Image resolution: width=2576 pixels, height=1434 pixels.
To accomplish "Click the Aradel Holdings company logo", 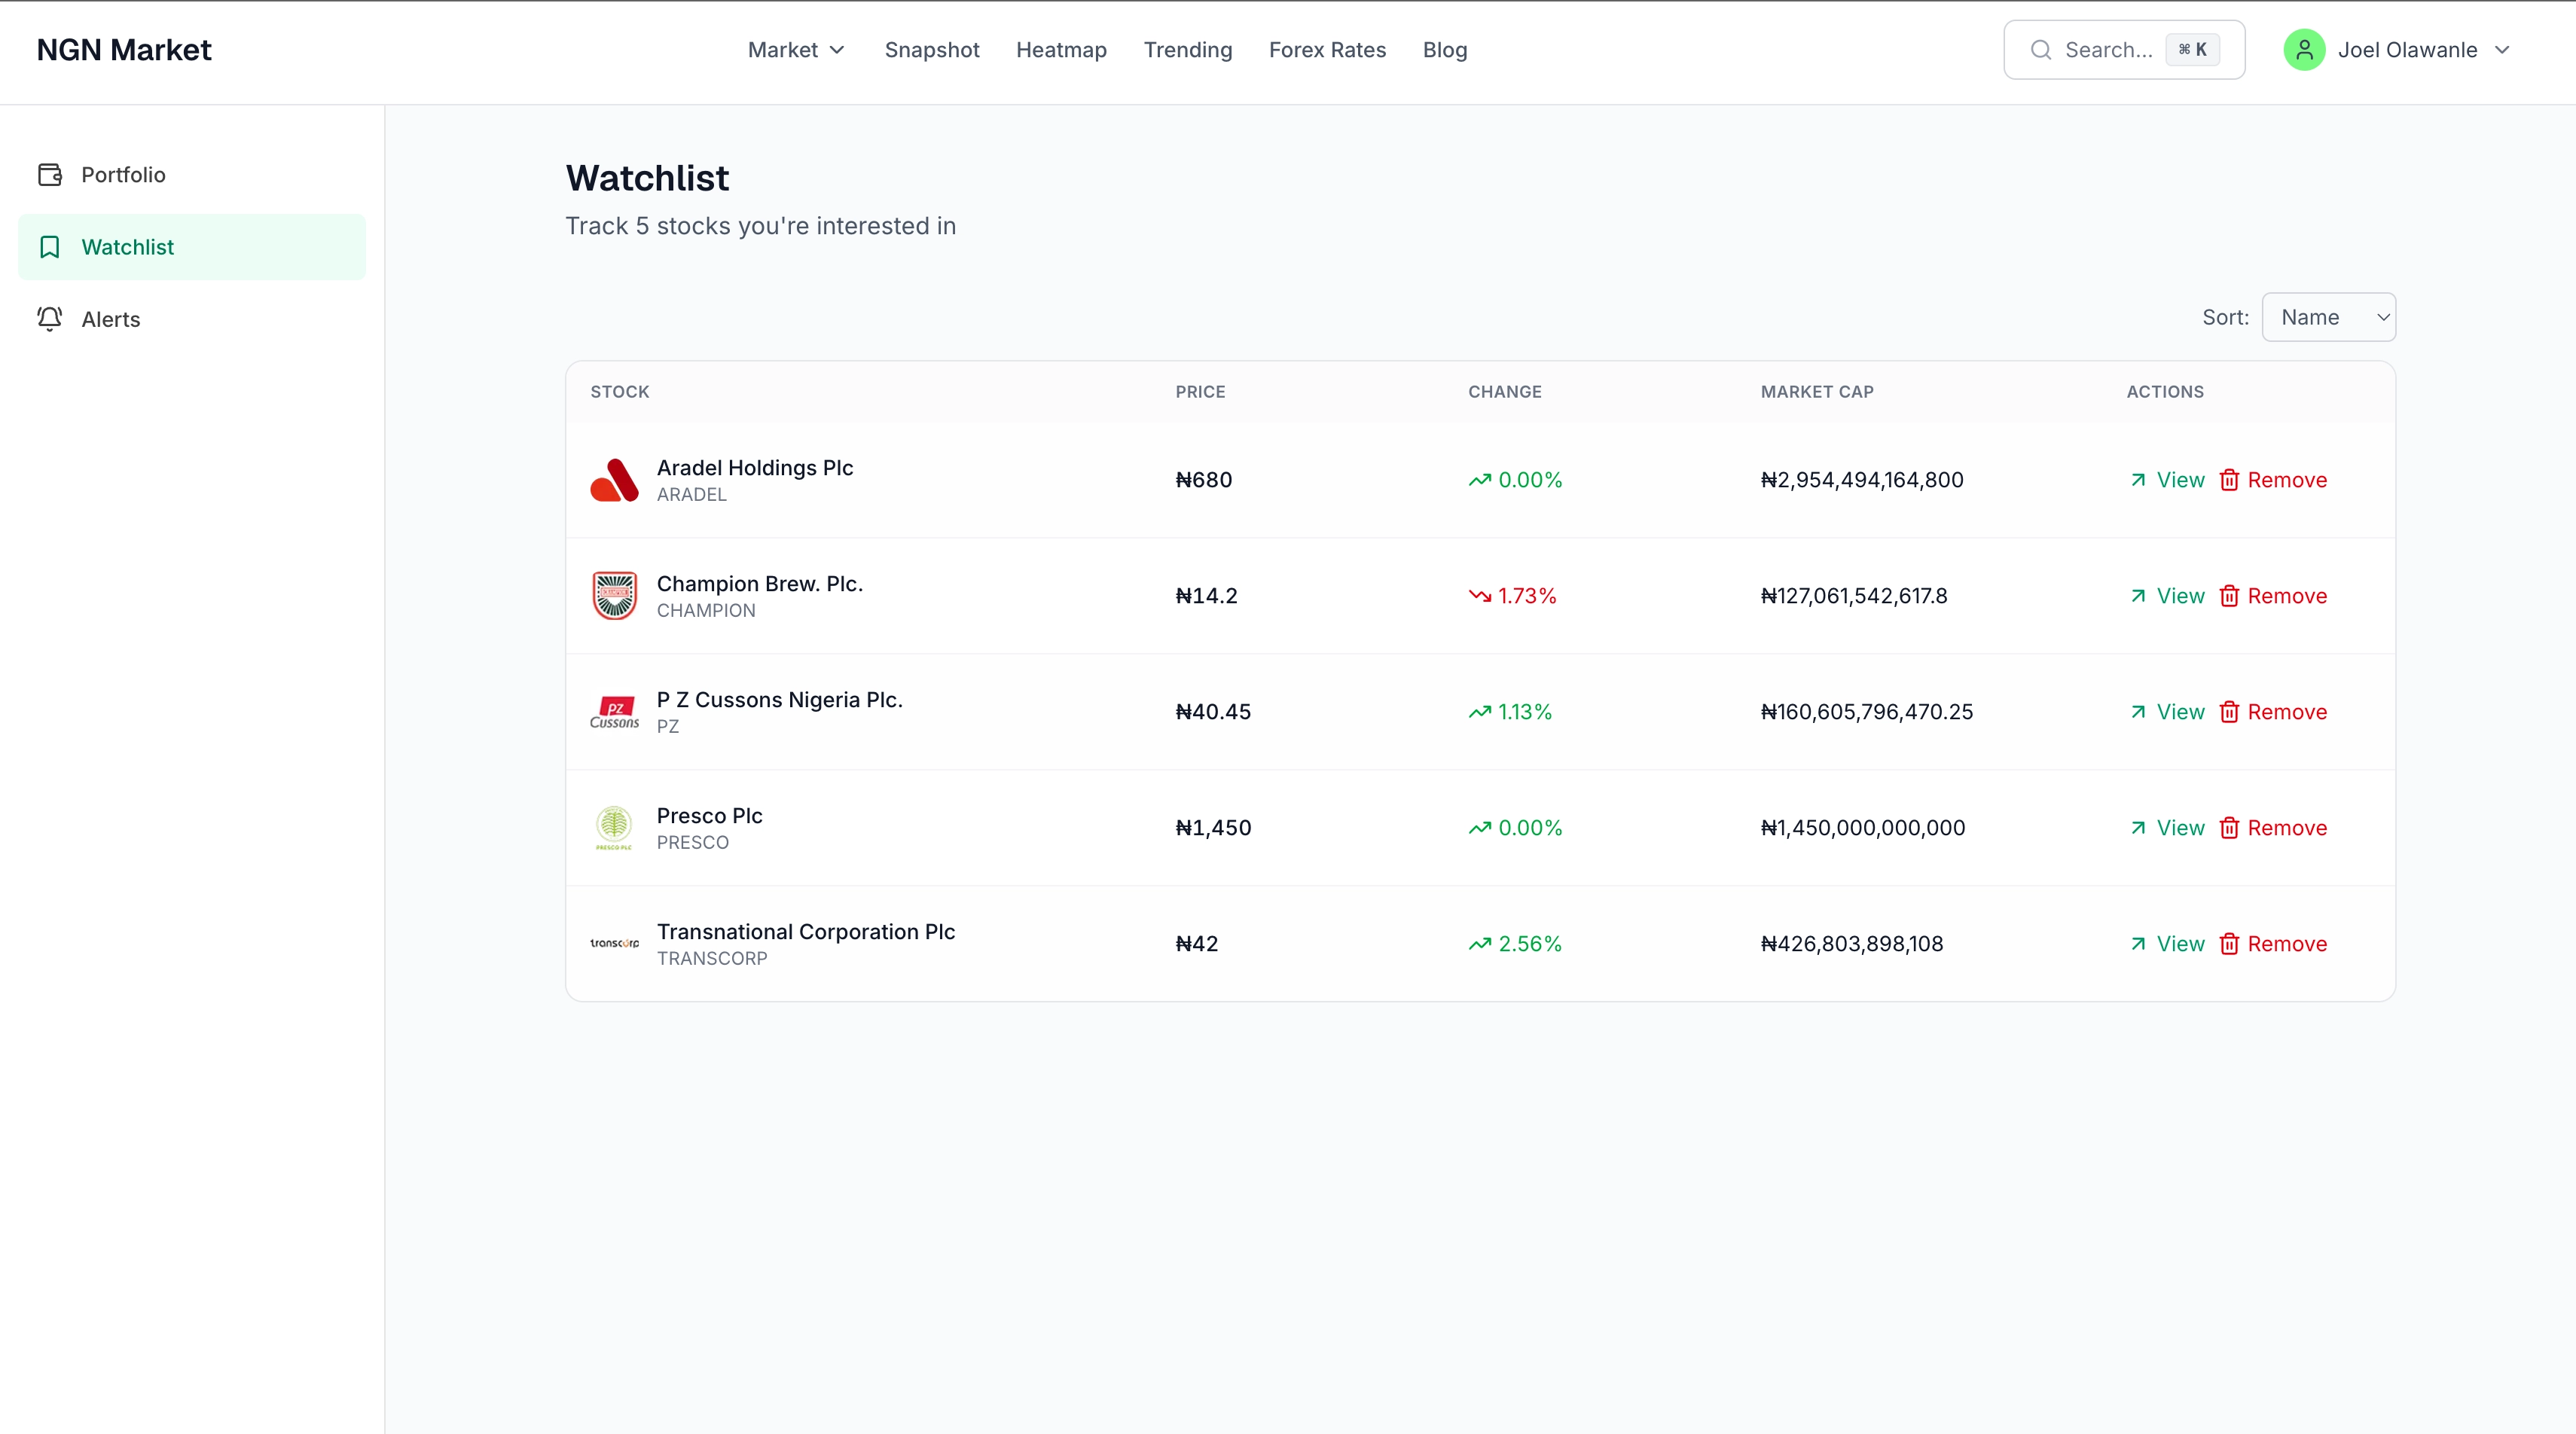I will pyautogui.click(x=613, y=480).
